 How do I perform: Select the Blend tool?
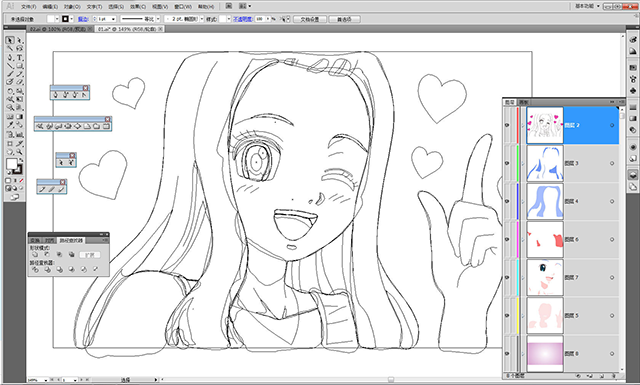(19, 125)
